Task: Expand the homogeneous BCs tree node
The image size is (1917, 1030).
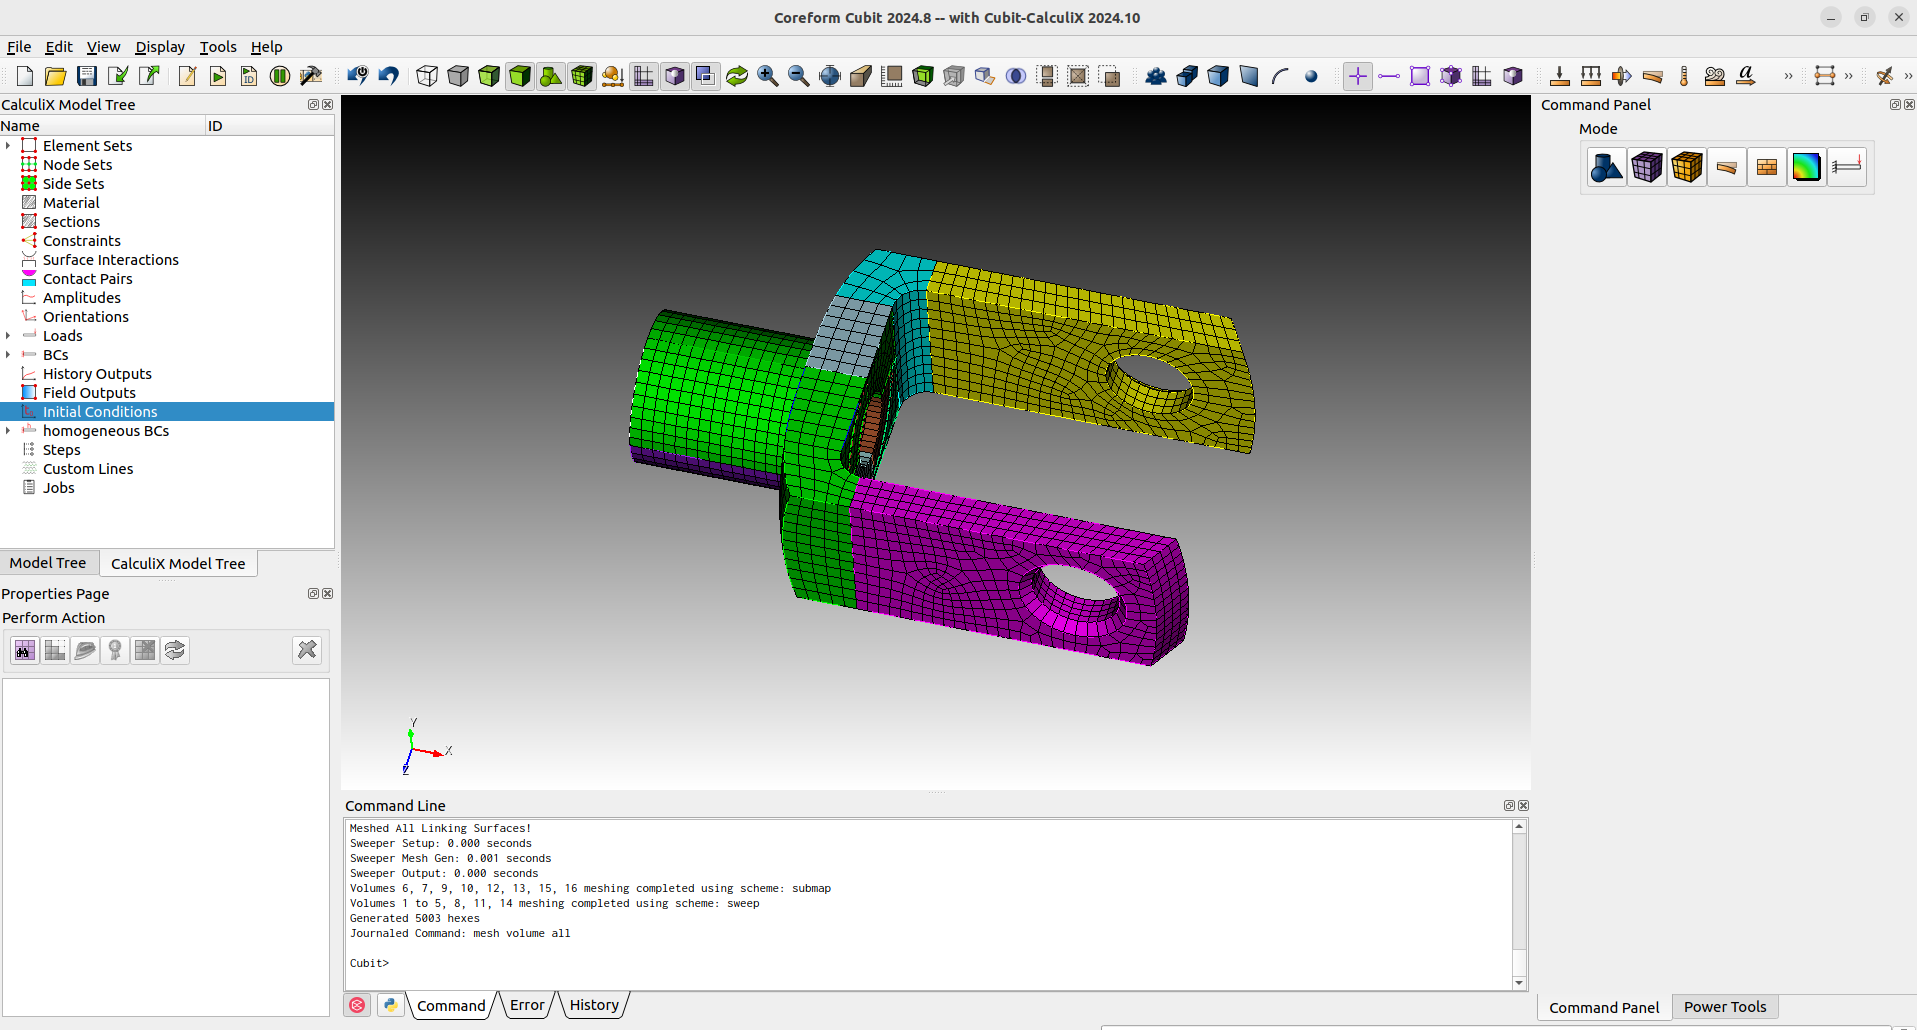Action: pos(9,430)
